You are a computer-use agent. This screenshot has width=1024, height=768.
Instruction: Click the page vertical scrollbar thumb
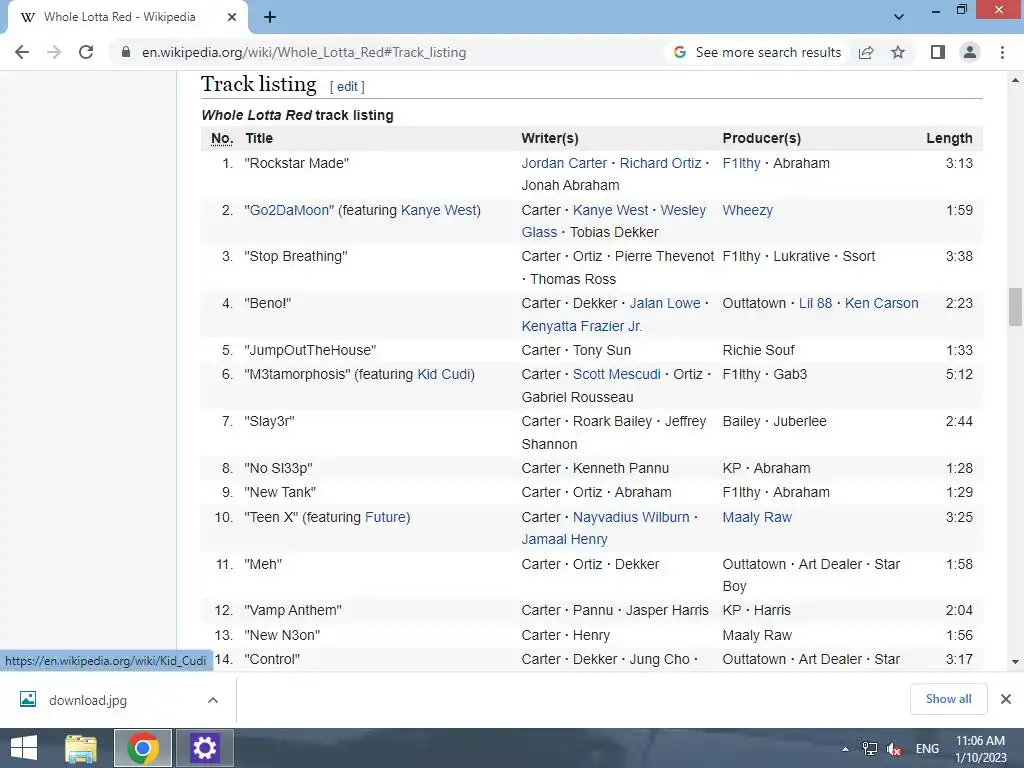1015,306
